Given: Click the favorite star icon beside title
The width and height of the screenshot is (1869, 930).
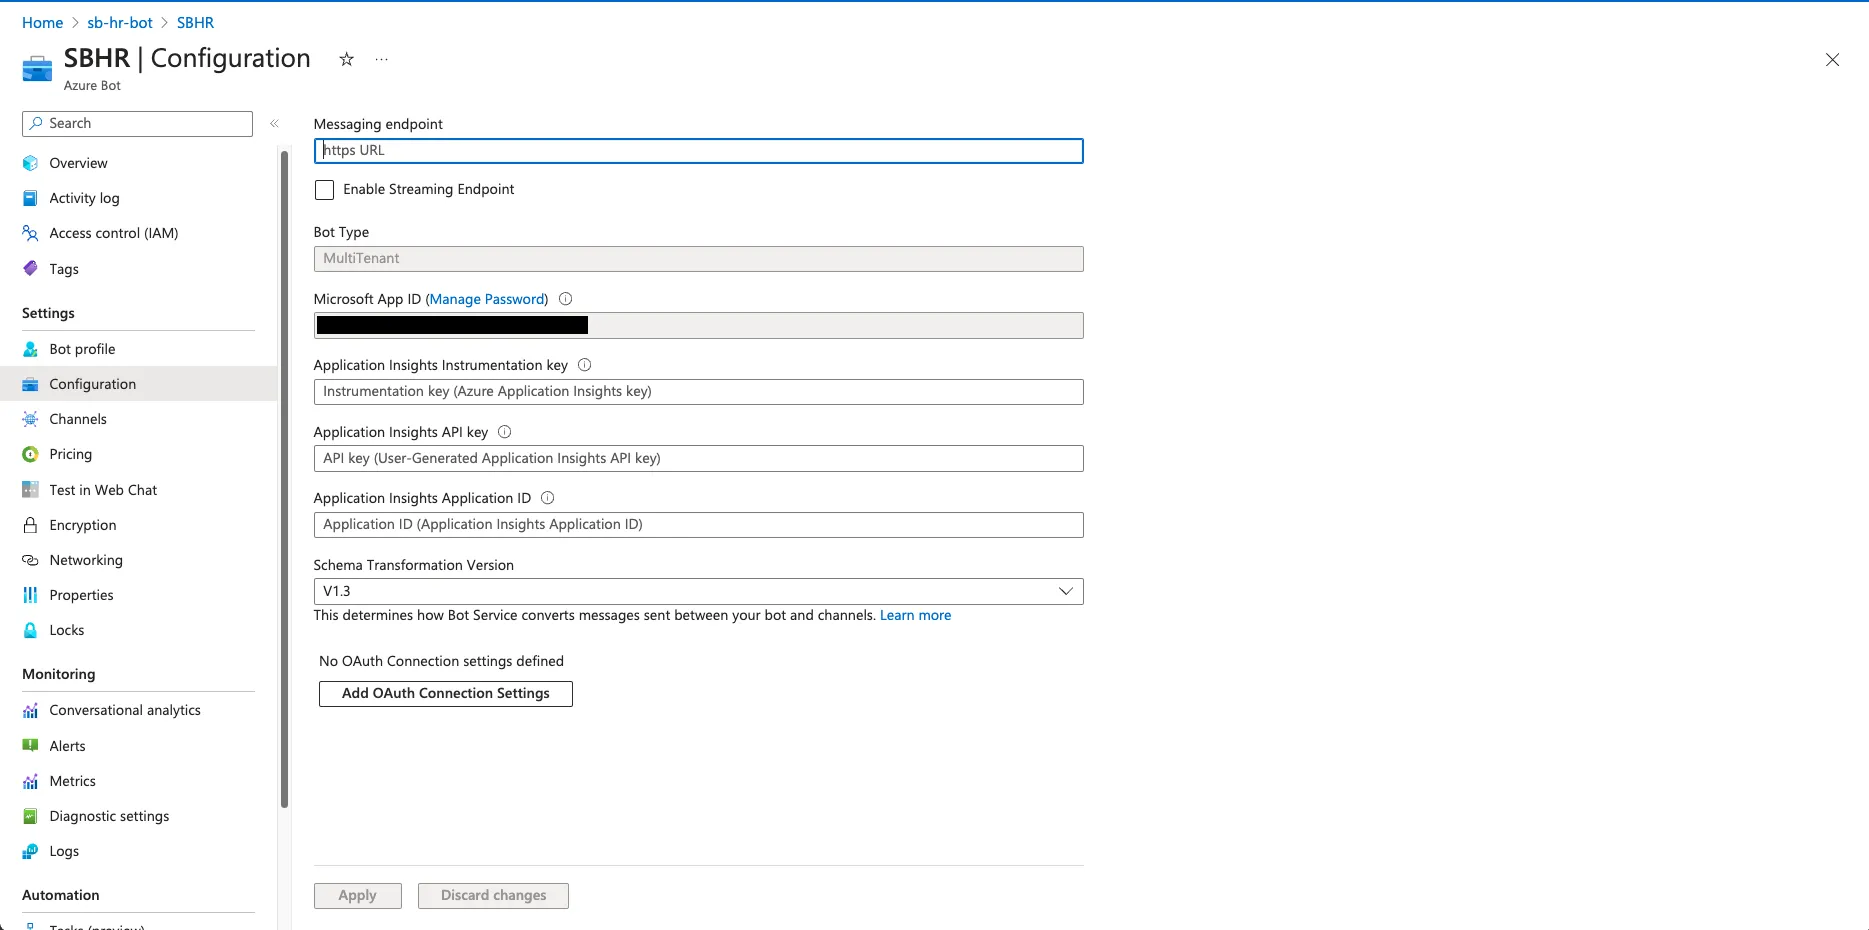Looking at the screenshot, I should (346, 60).
